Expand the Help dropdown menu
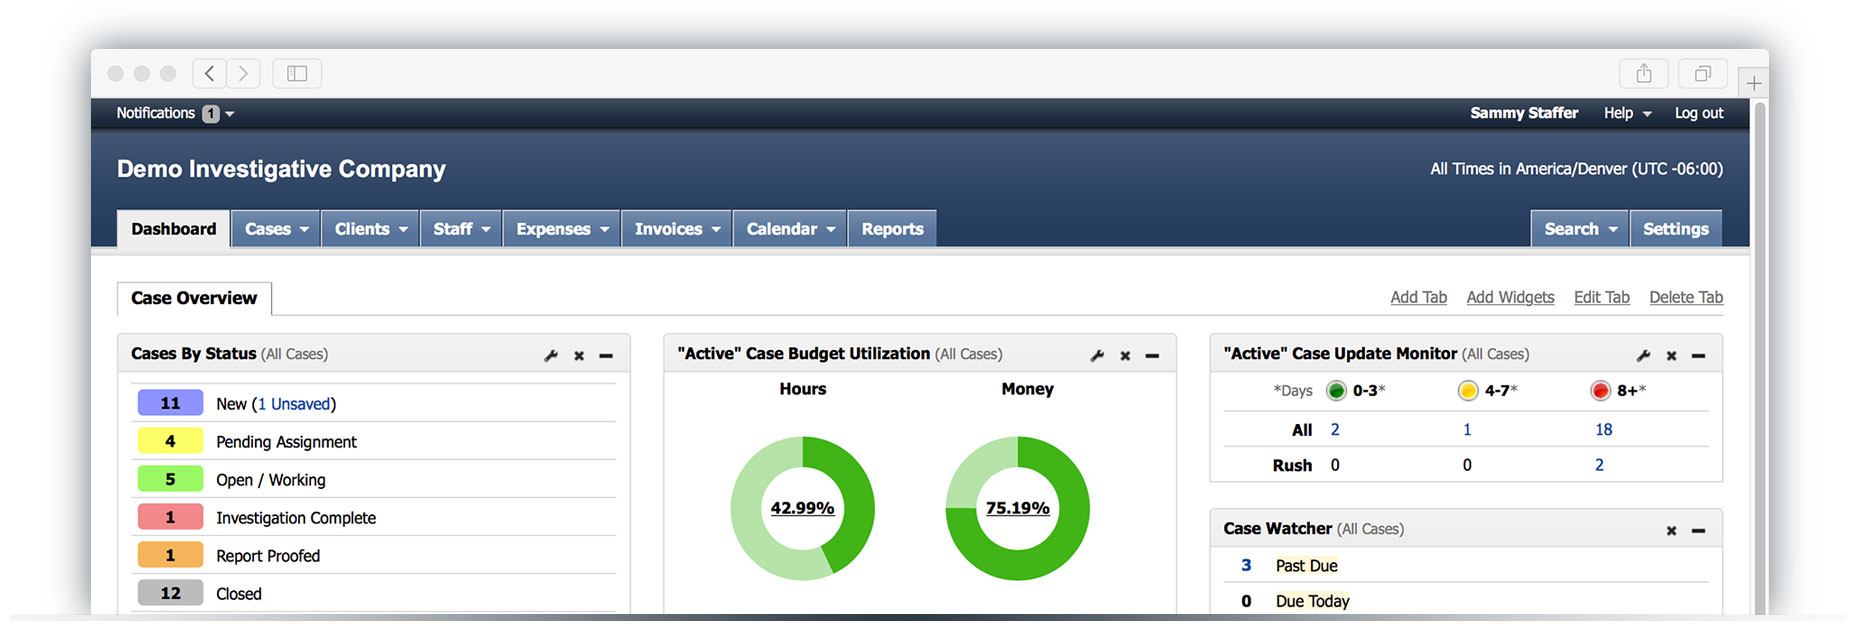Screen dimensions: 1860x628 [x=1627, y=113]
